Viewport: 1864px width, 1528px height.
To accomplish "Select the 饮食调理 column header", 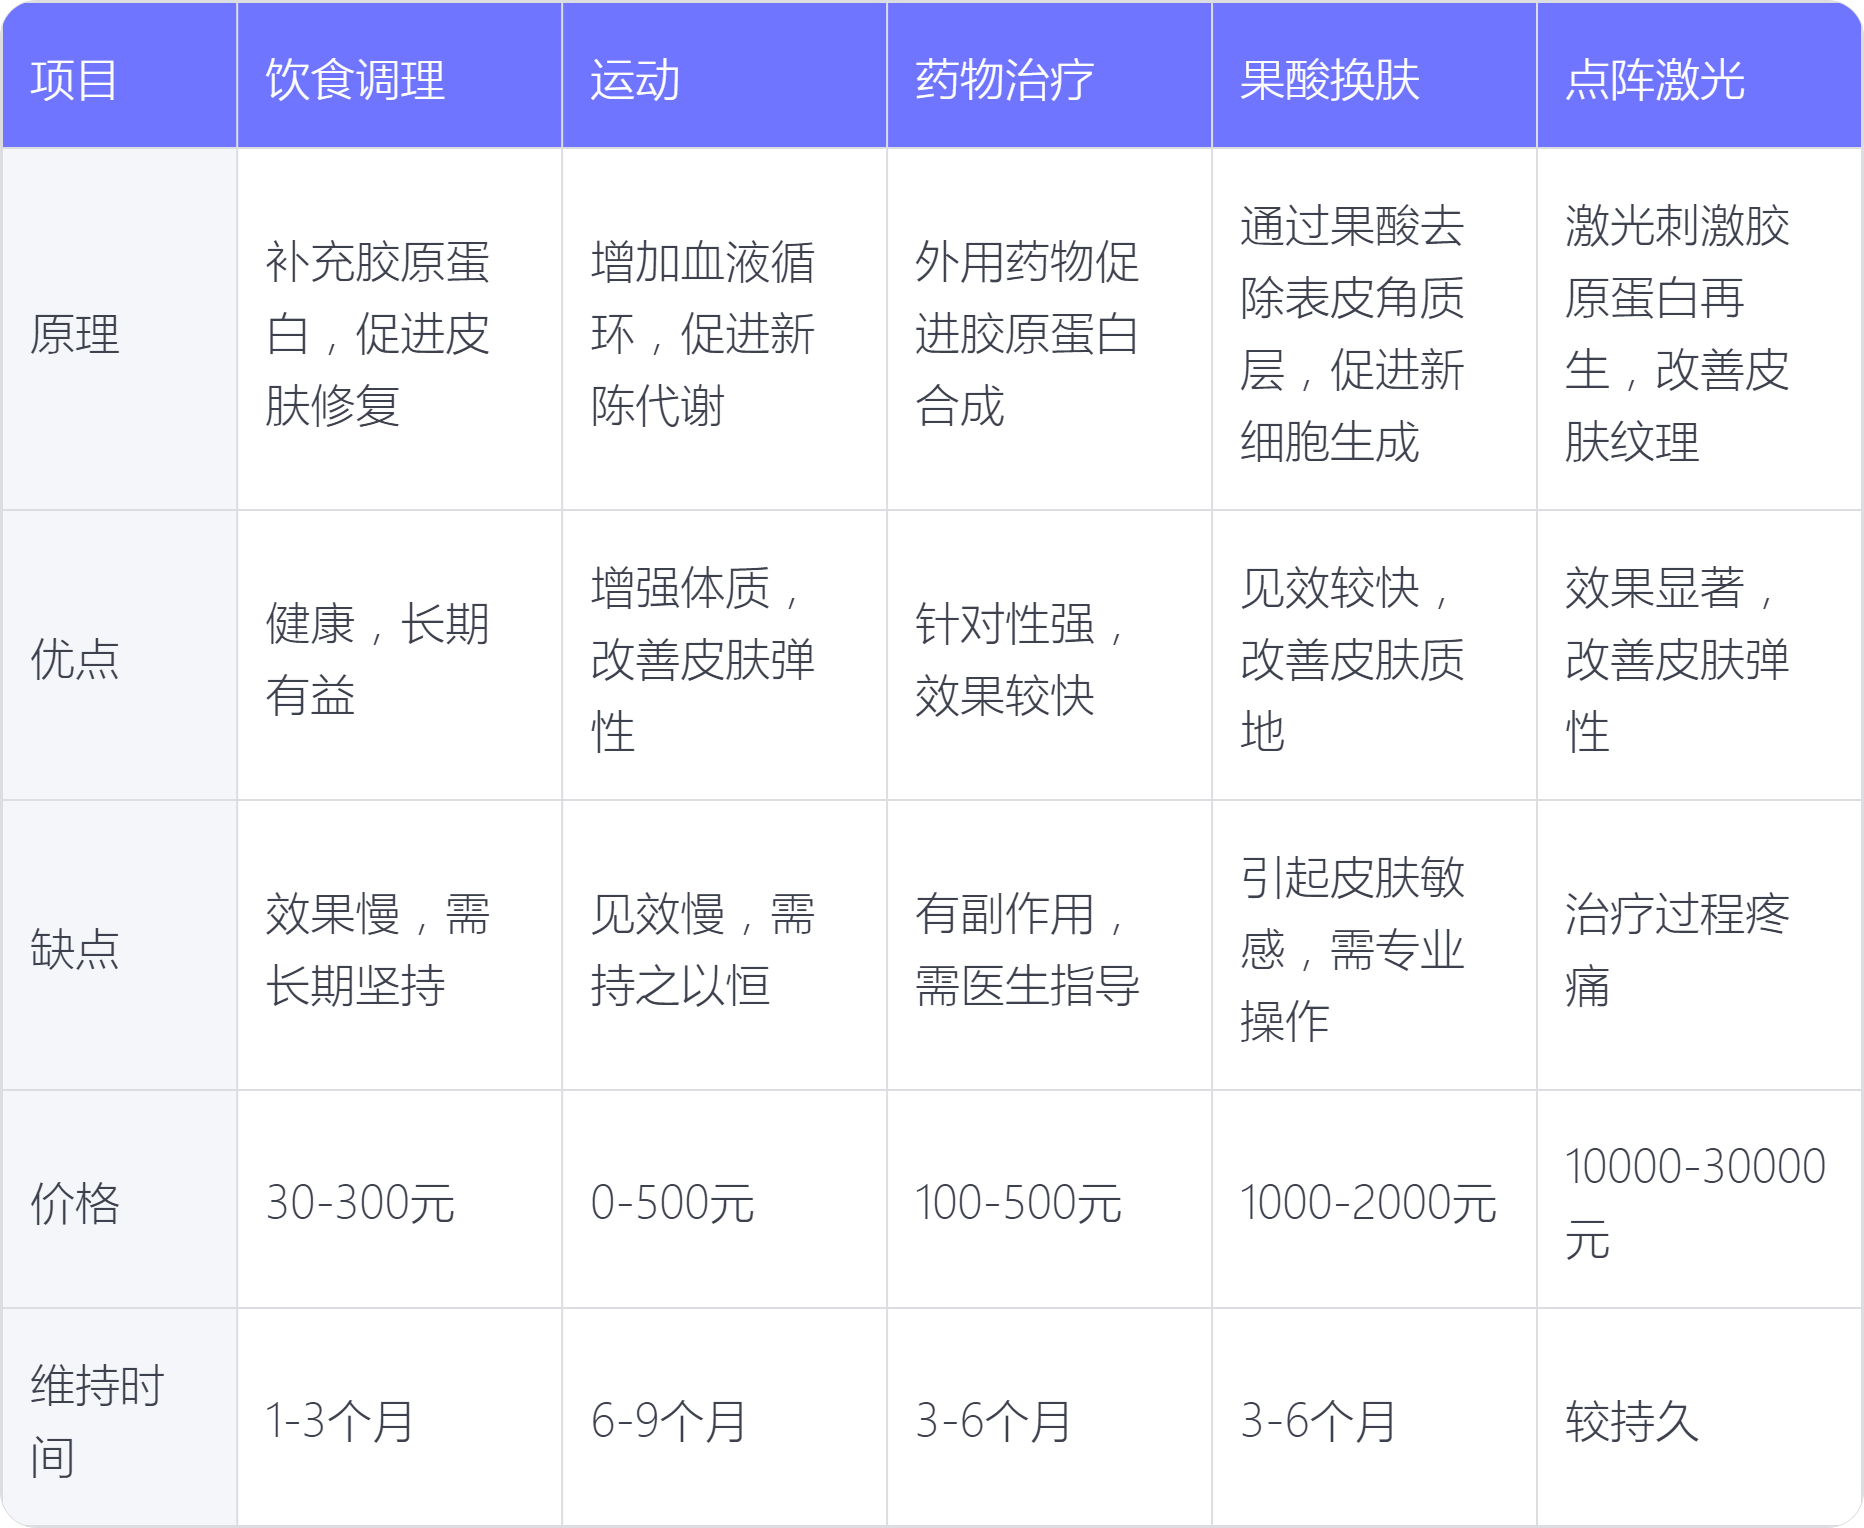I will pos(355,80).
